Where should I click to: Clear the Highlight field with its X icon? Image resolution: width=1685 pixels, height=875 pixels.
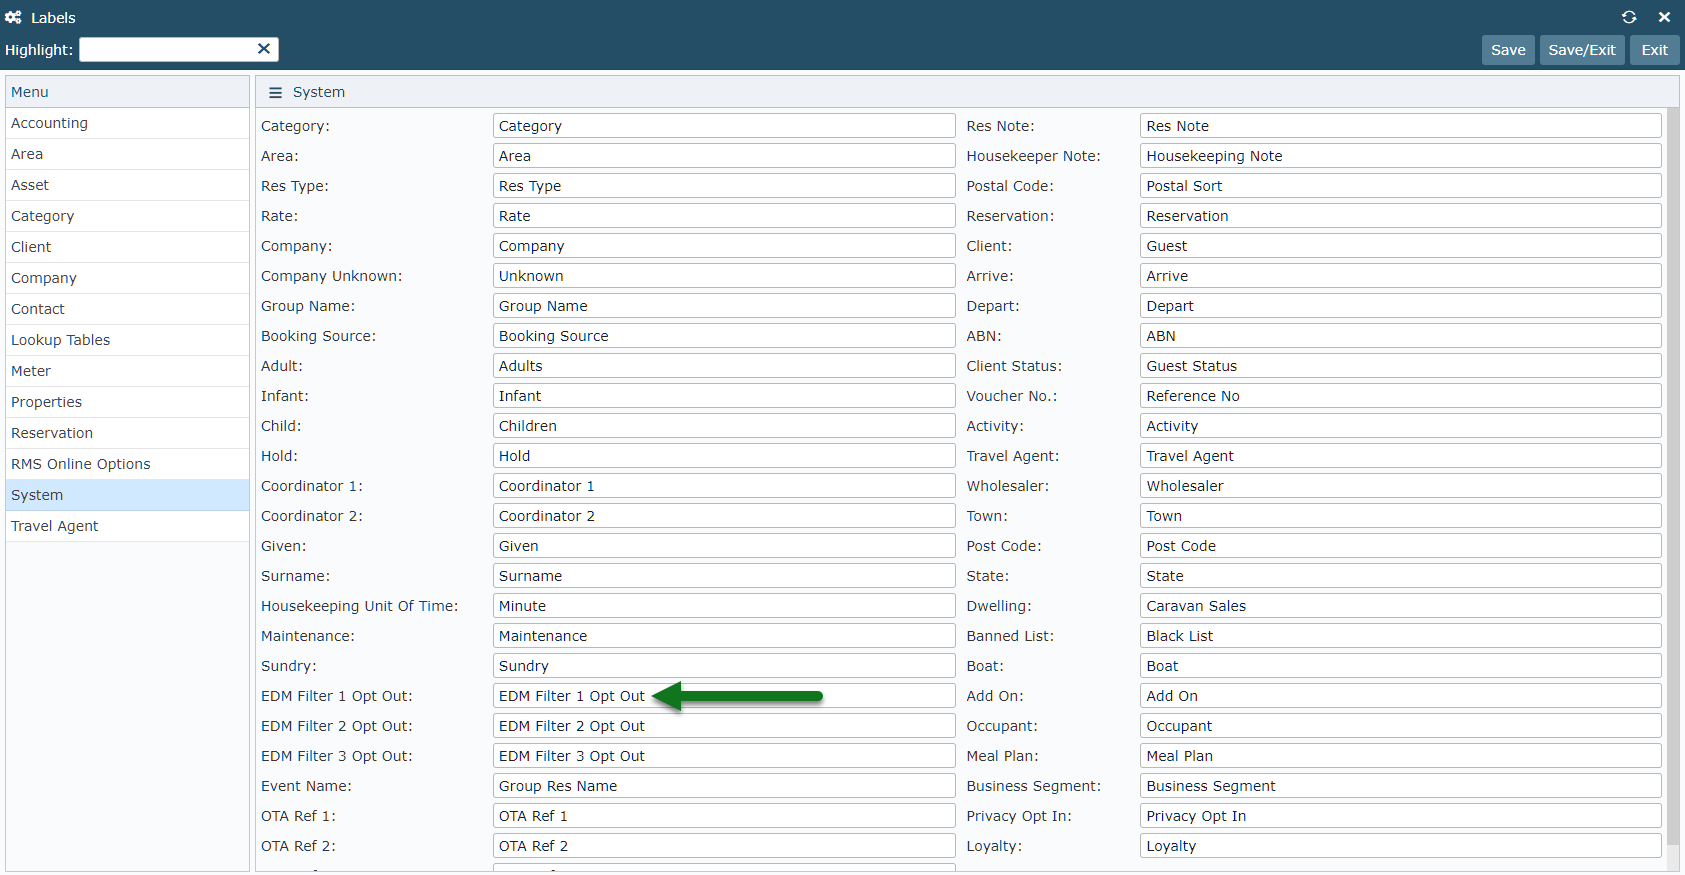click(264, 49)
